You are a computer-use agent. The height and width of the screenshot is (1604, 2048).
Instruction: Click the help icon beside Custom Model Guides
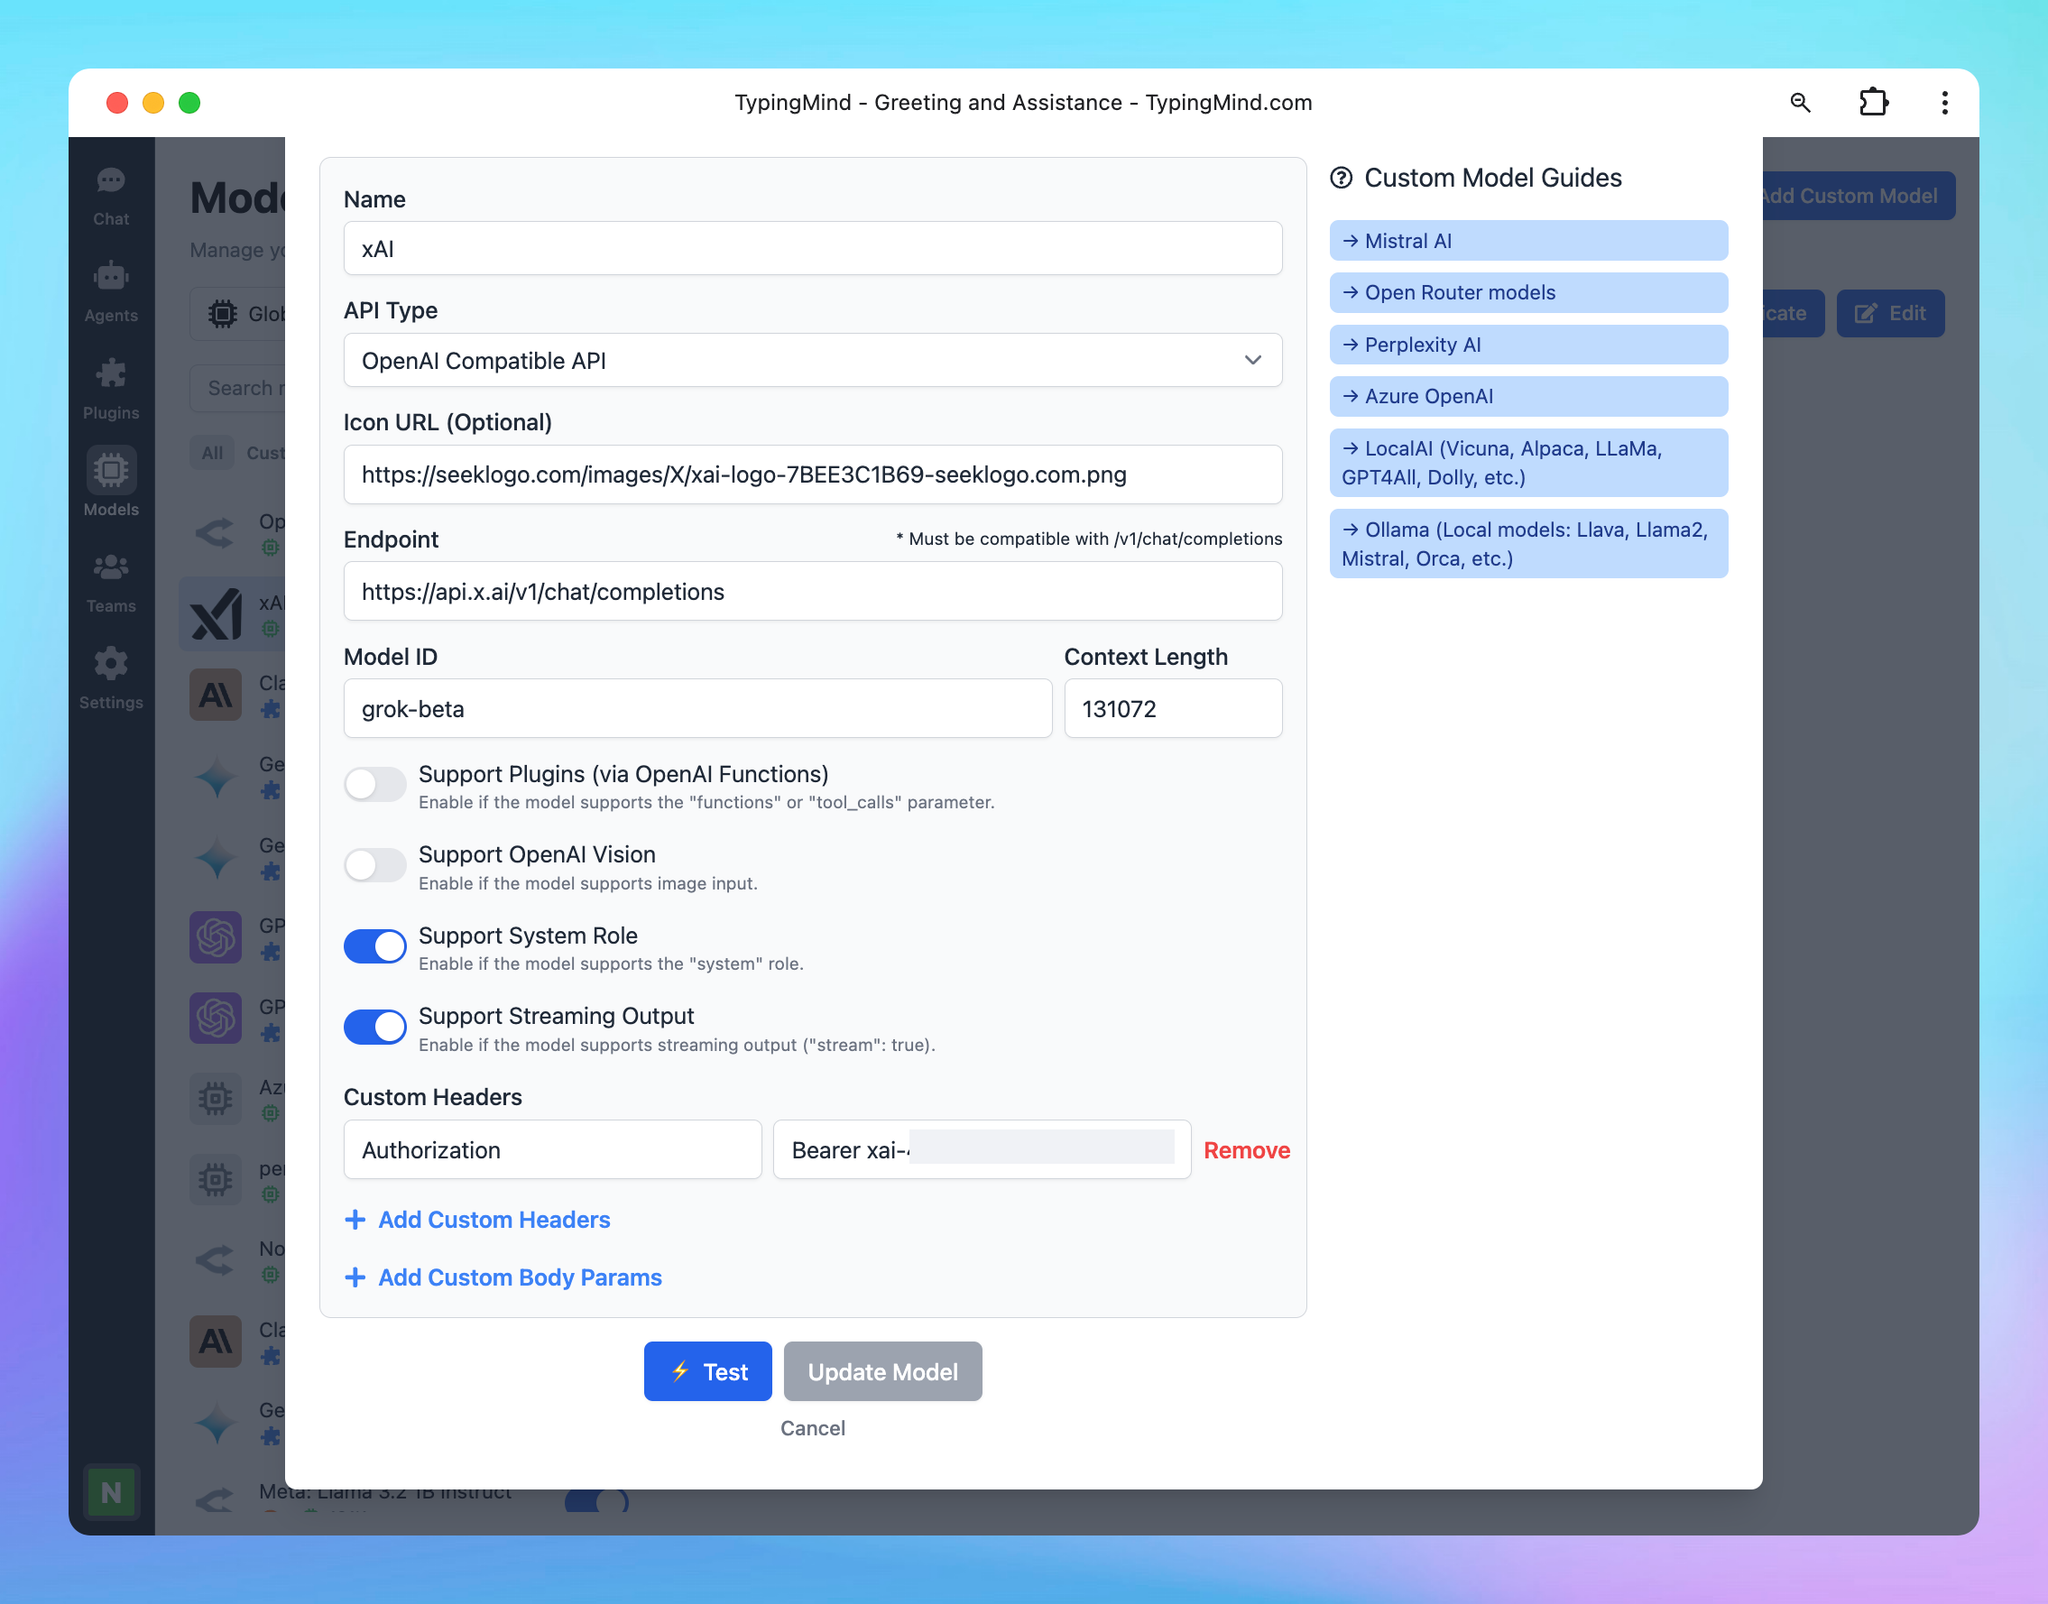tap(1342, 178)
